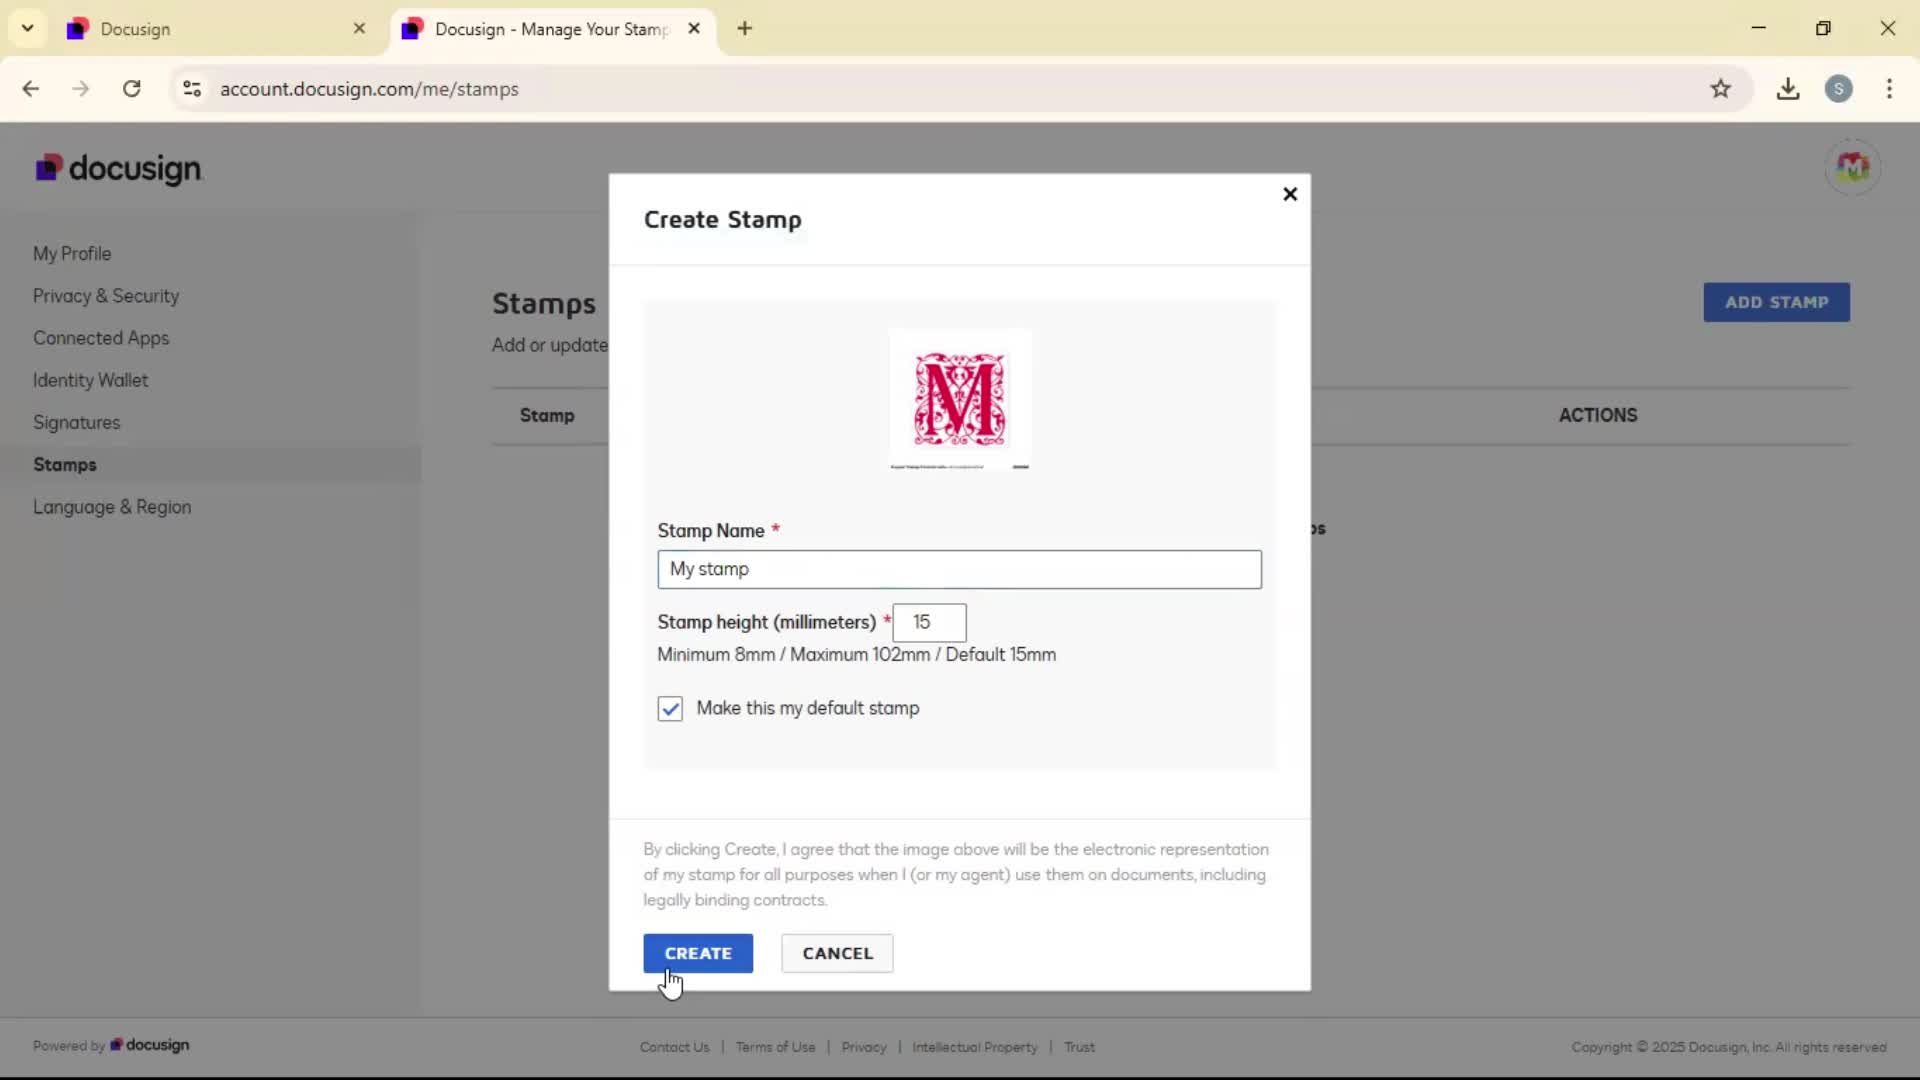Open Connected Apps in sidebar

click(x=101, y=338)
